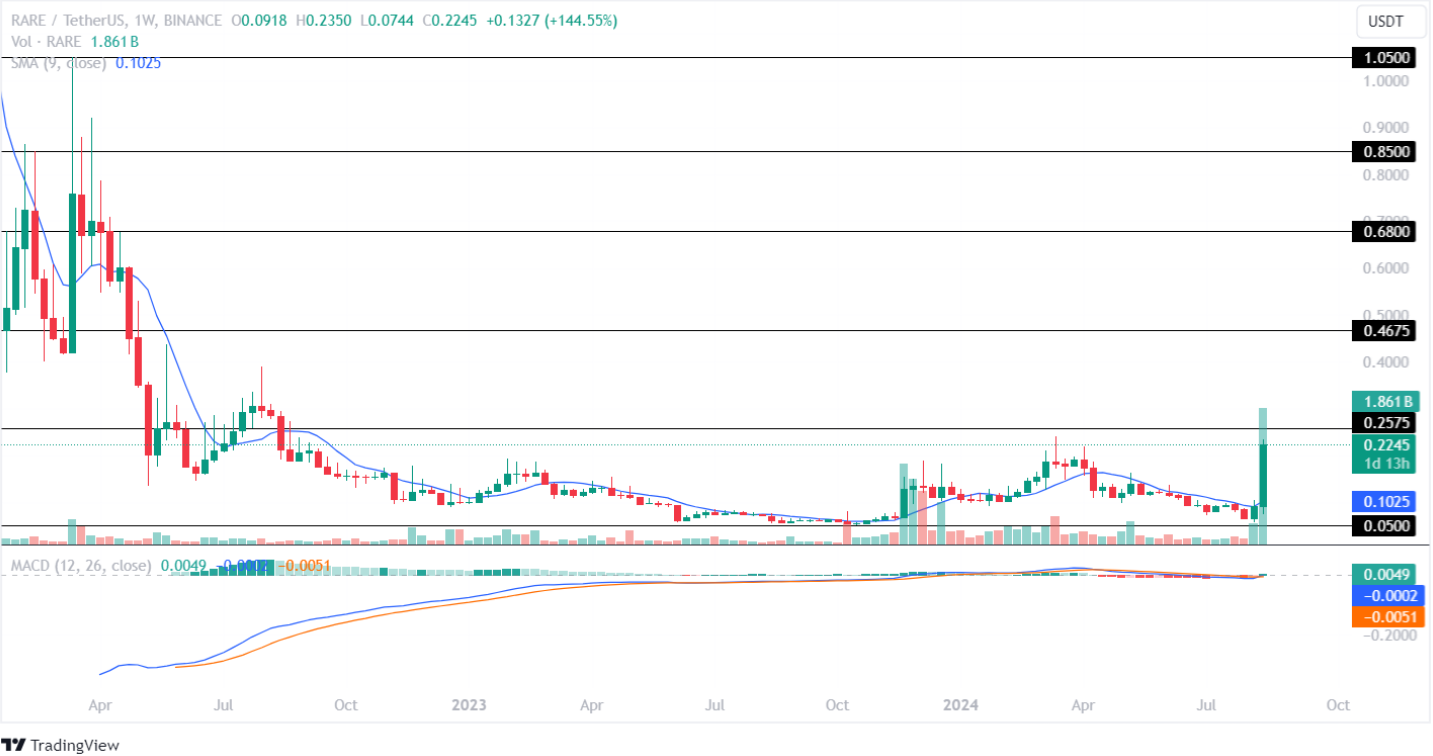The image size is (1433, 756).
Task: Select the SMA 0.1025 indicator legend
Action: click(85, 62)
